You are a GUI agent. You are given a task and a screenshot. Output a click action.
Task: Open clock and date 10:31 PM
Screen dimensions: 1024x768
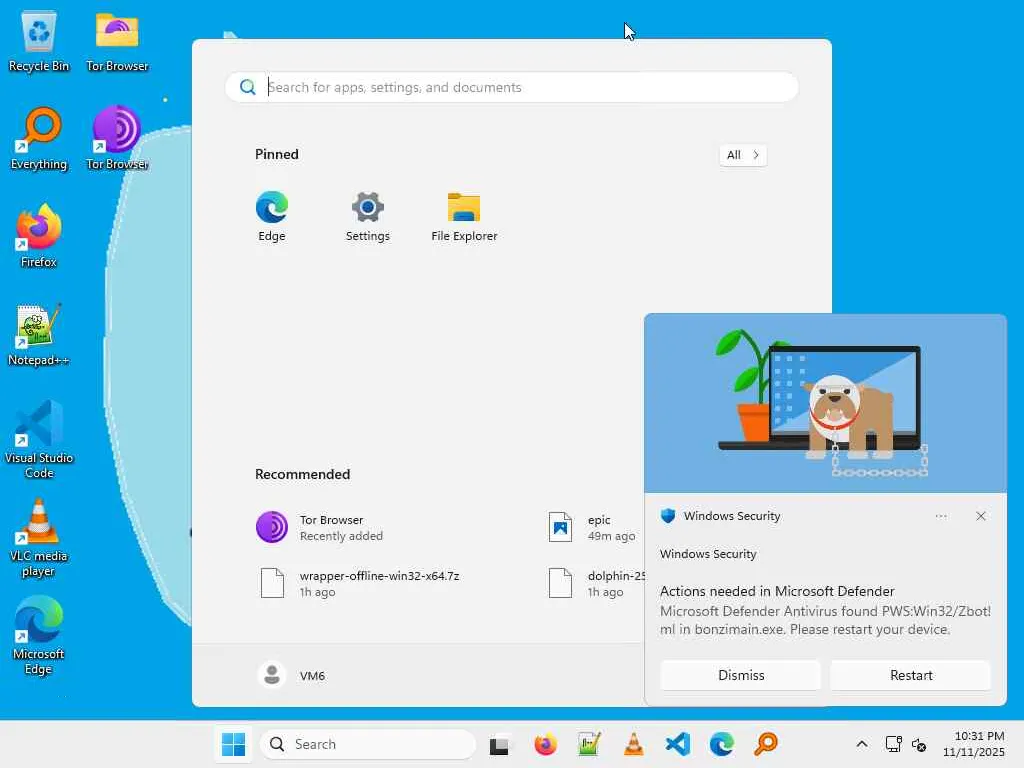(x=973, y=744)
